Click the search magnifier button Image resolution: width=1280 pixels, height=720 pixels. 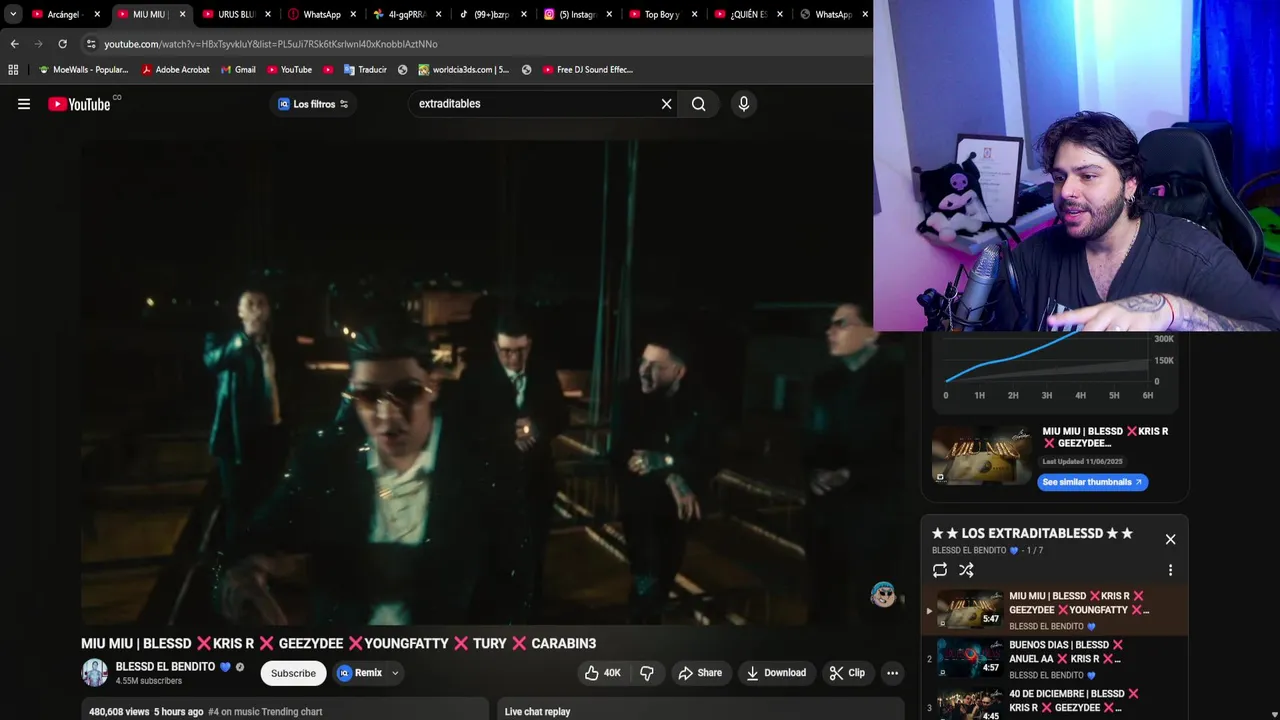click(x=699, y=104)
